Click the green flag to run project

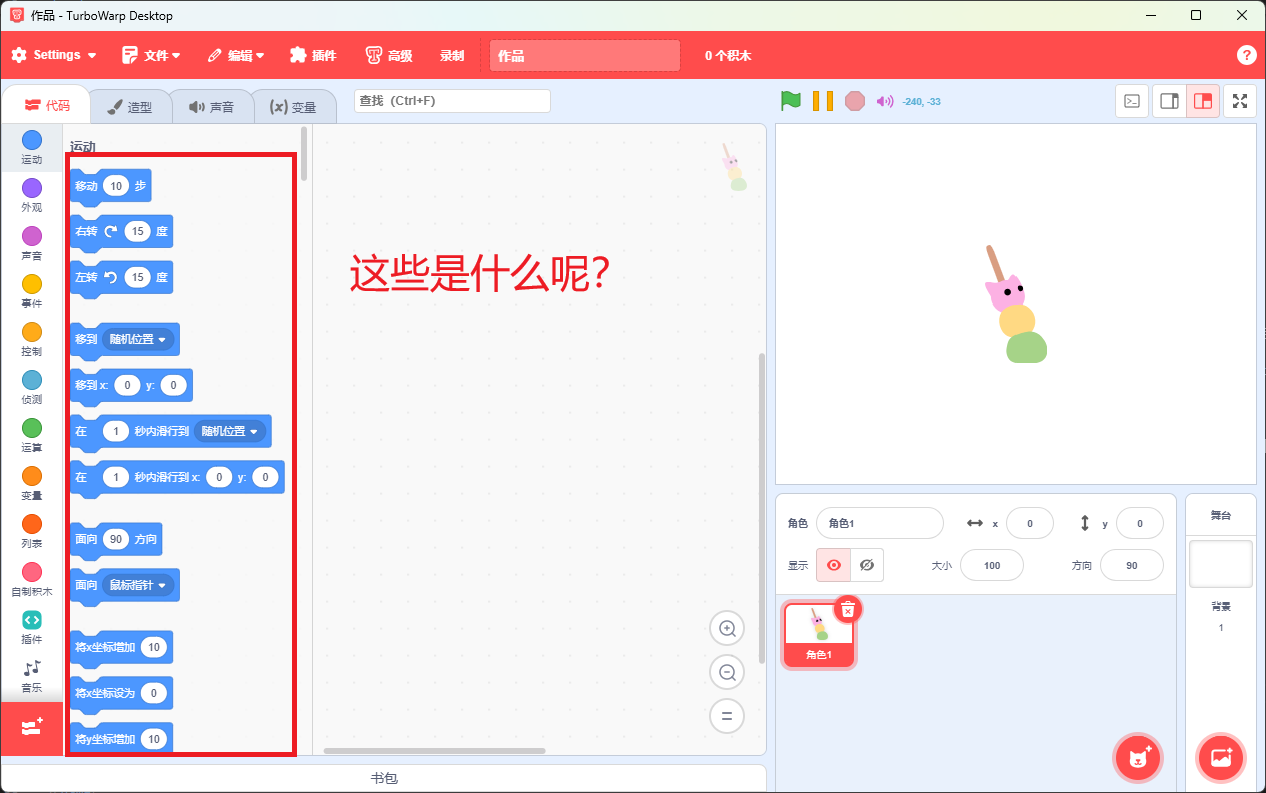pyautogui.click(x=791, y=101)
